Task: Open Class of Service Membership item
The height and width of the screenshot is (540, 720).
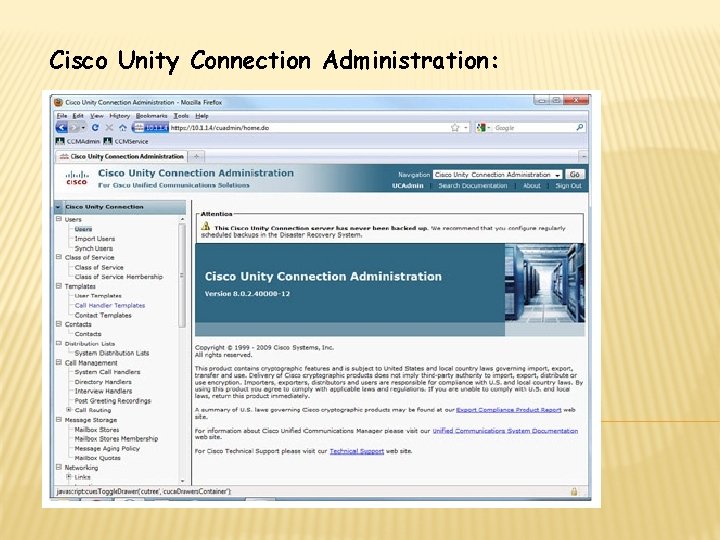Action: 119,277
